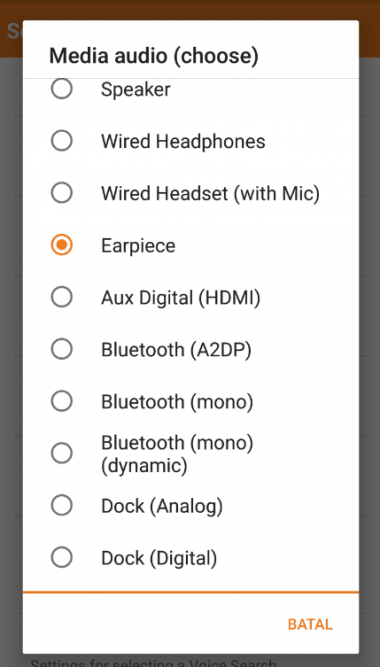Select Bluetooth (mono) (dynamic) radio button
Viewport: 380px width, 667px height.
[x=62, y=453]
